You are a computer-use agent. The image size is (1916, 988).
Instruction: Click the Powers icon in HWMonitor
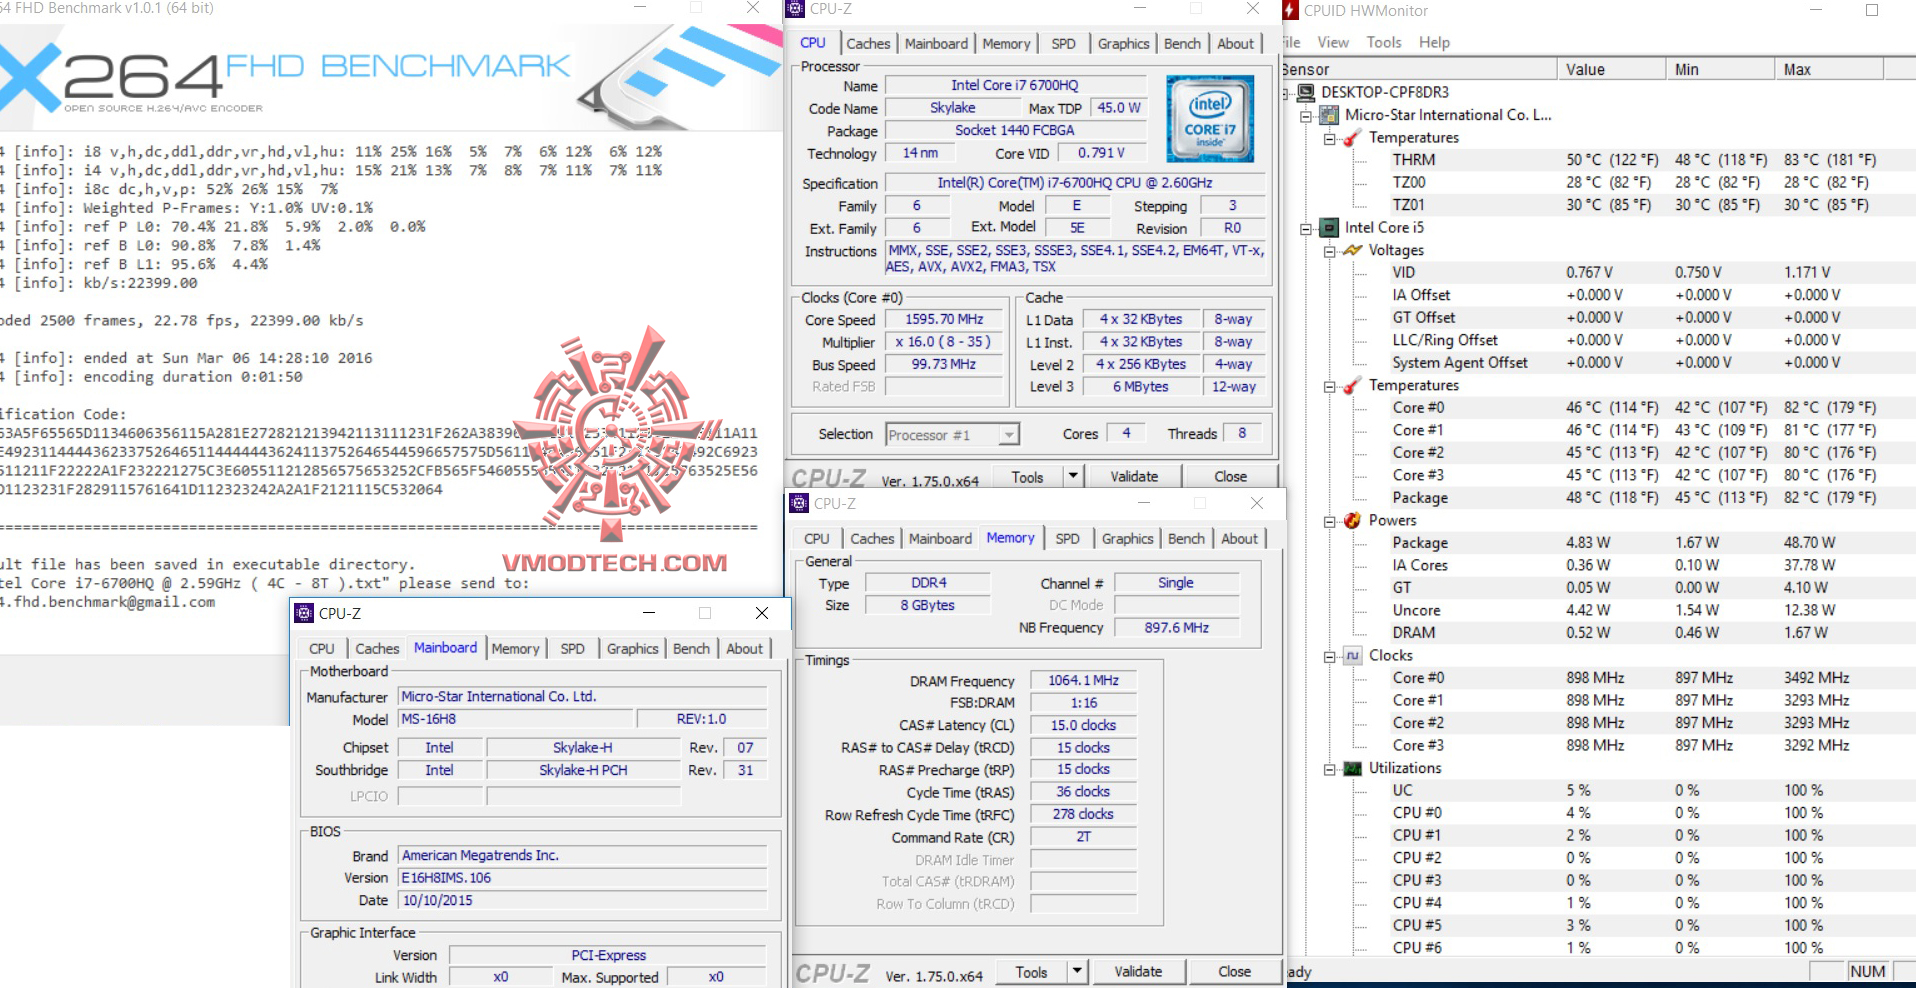coord(1353,520)
